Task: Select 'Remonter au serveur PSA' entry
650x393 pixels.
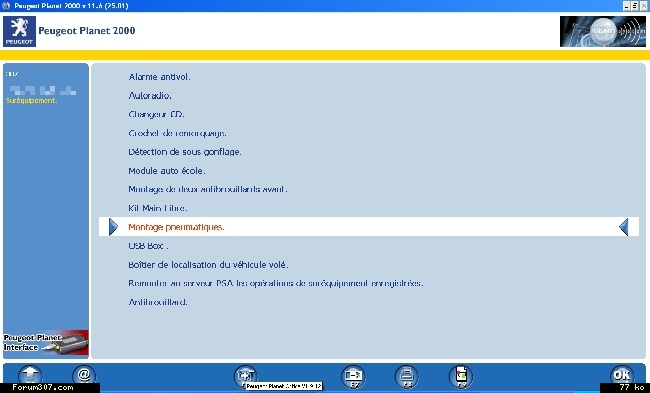Action: coord(276,283)
